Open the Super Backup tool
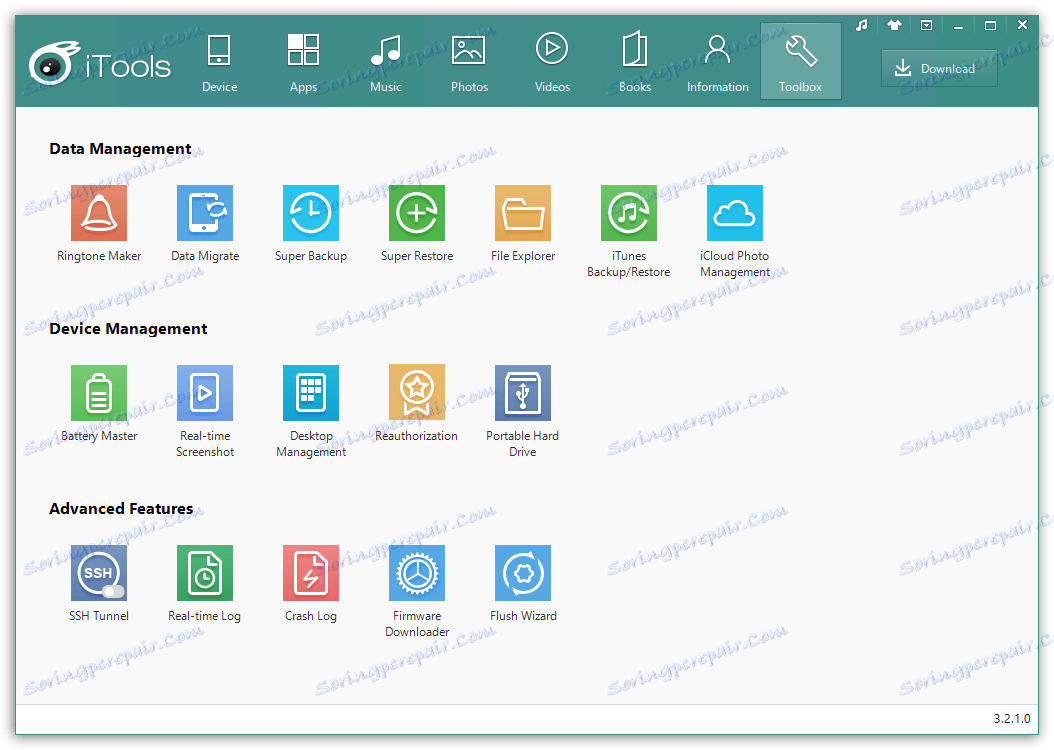 click(x=311, y=213)
